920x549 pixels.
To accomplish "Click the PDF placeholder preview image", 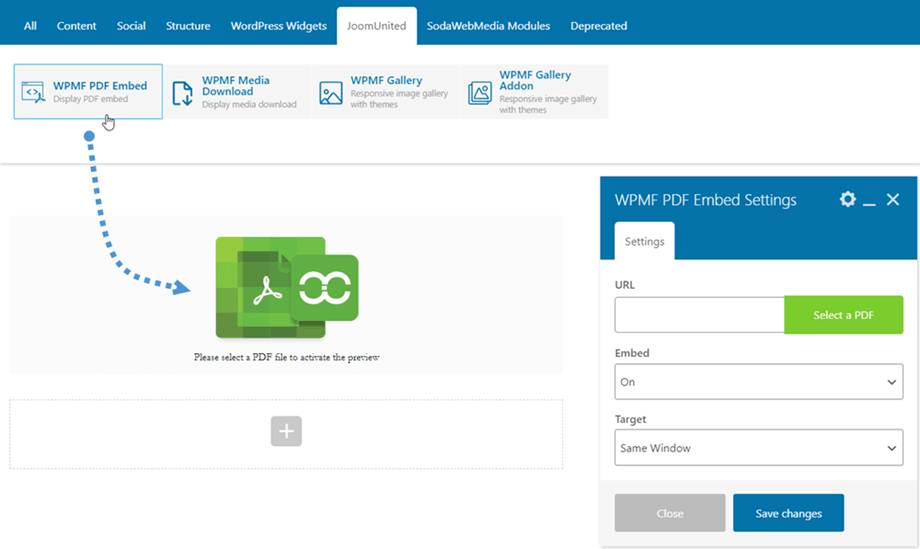I will (x=286, y=288).
